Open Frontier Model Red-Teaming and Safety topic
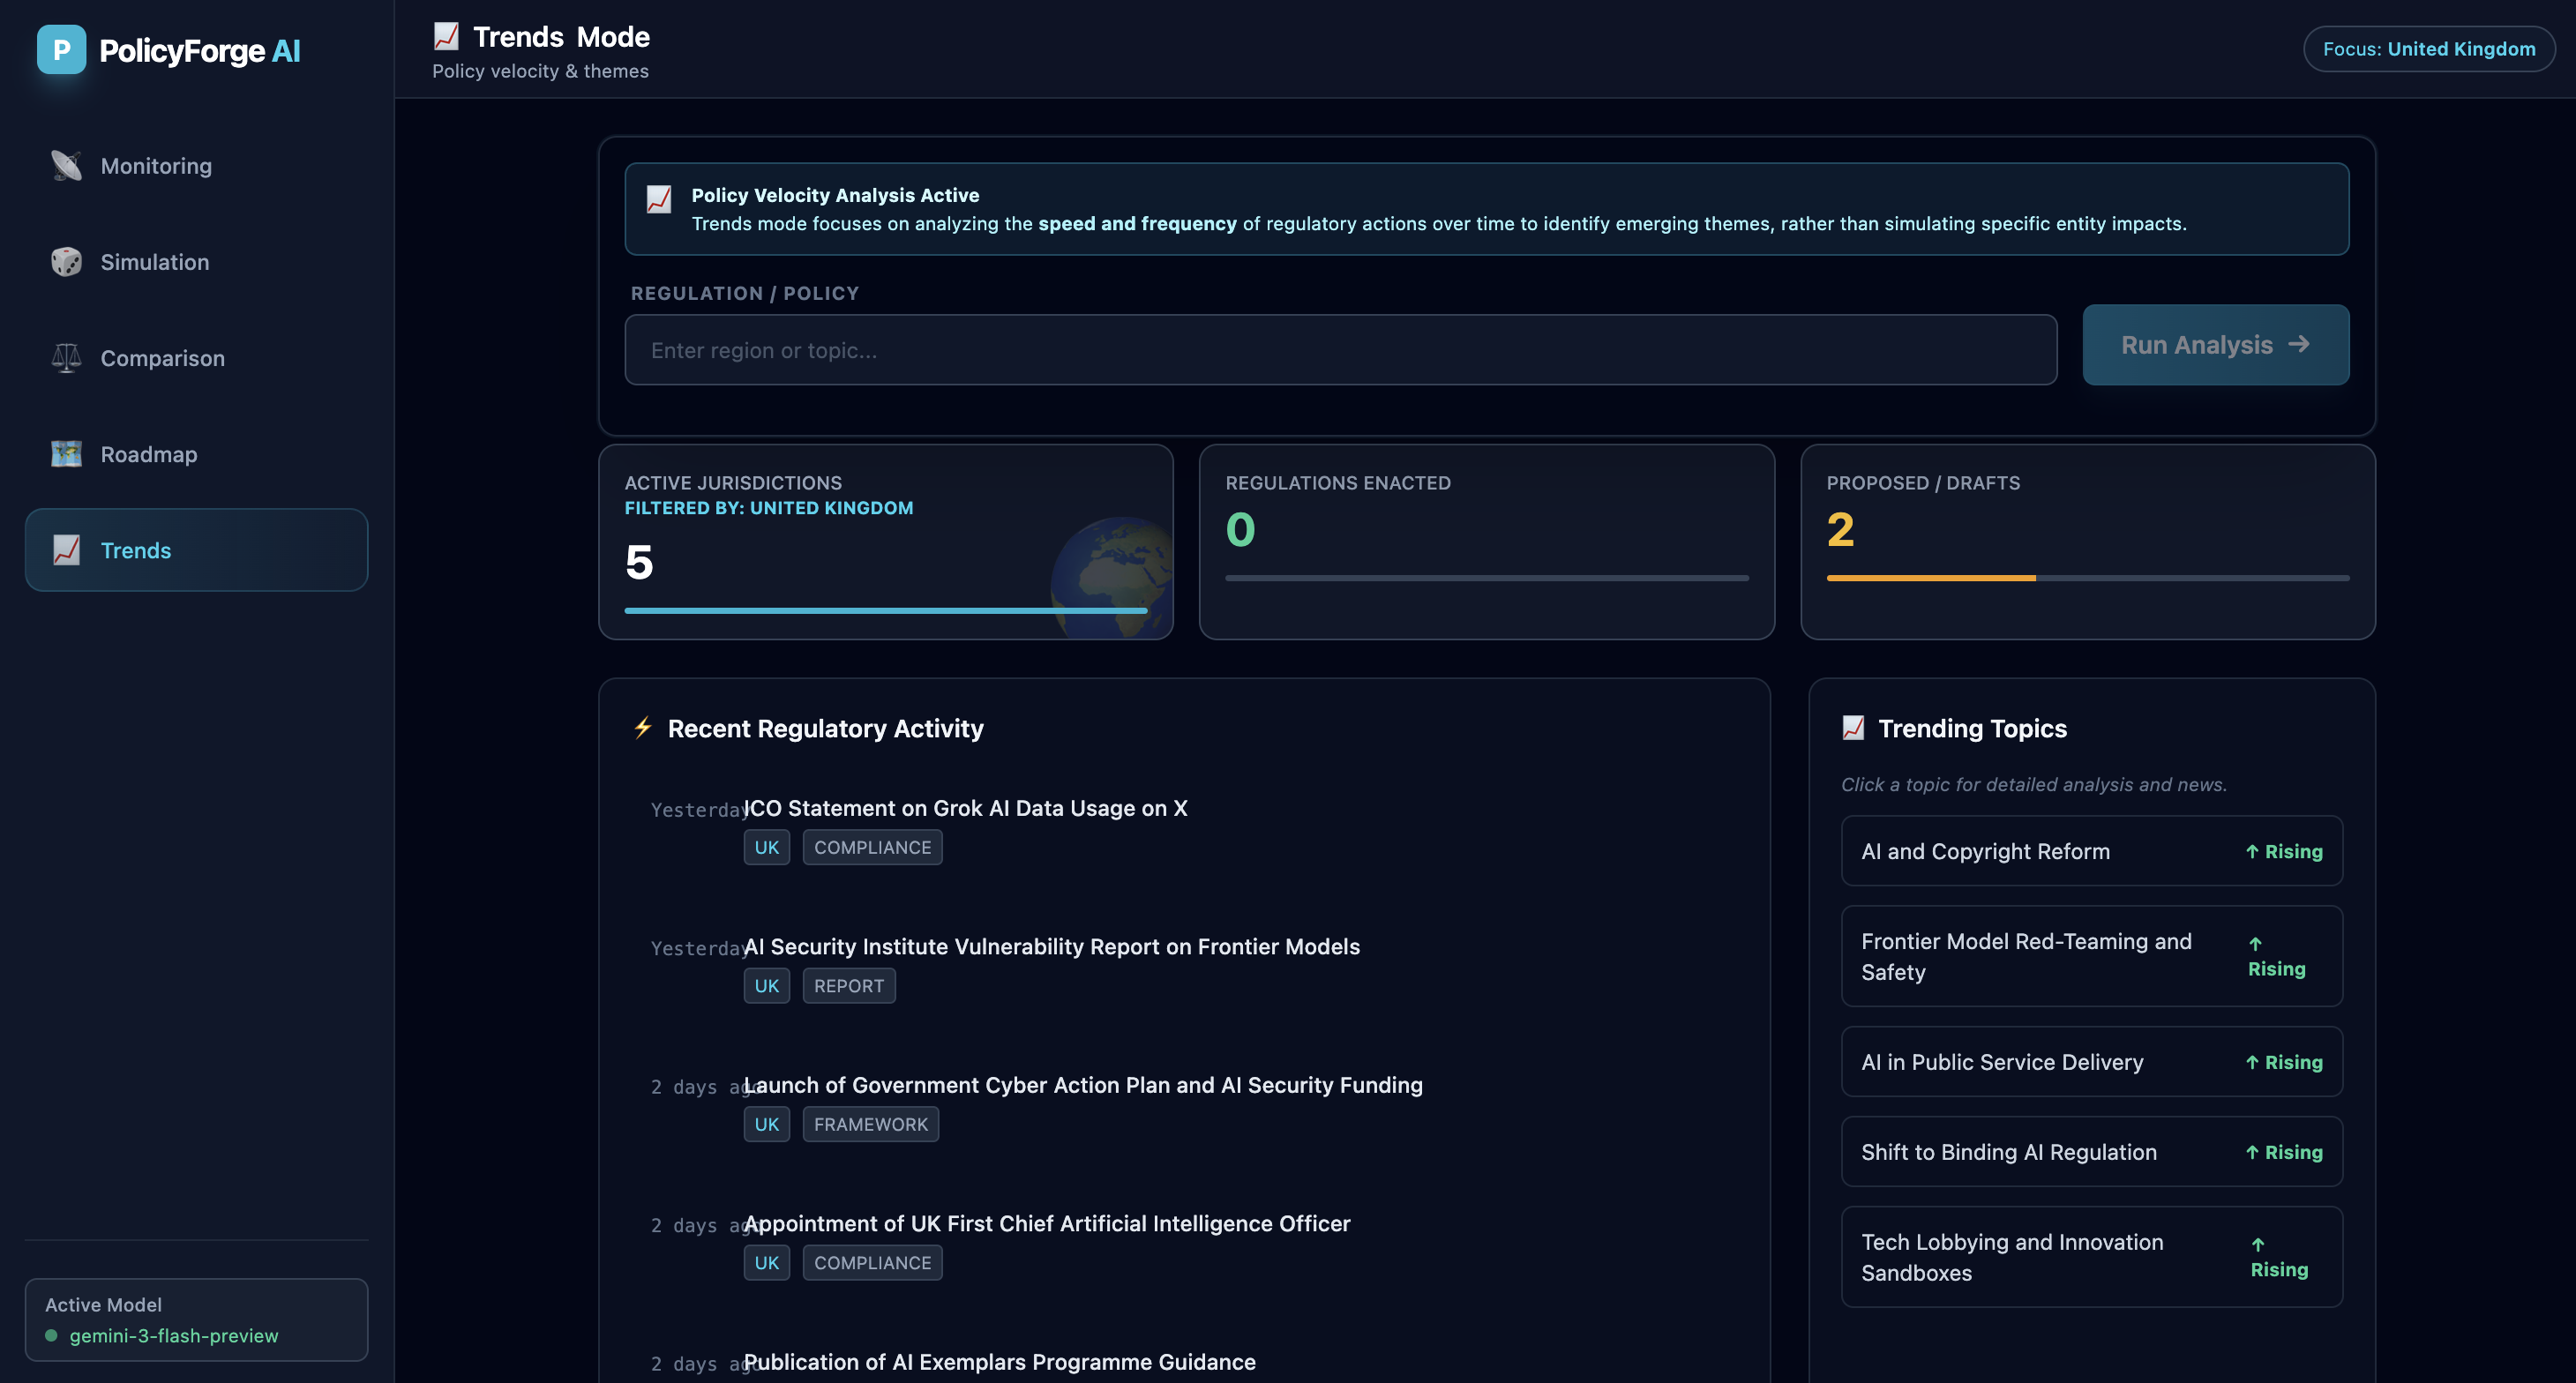The height and width of the screenshot is (1383, 2576). (2091, 956)
